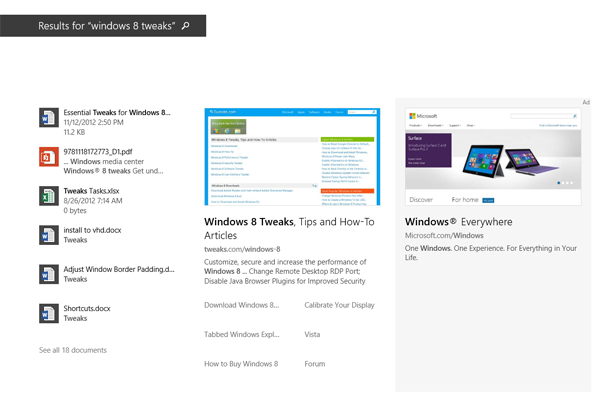The width and height of the screenshot is (600, 409).
Task: Open the Vista sublink
Action: 312,335
